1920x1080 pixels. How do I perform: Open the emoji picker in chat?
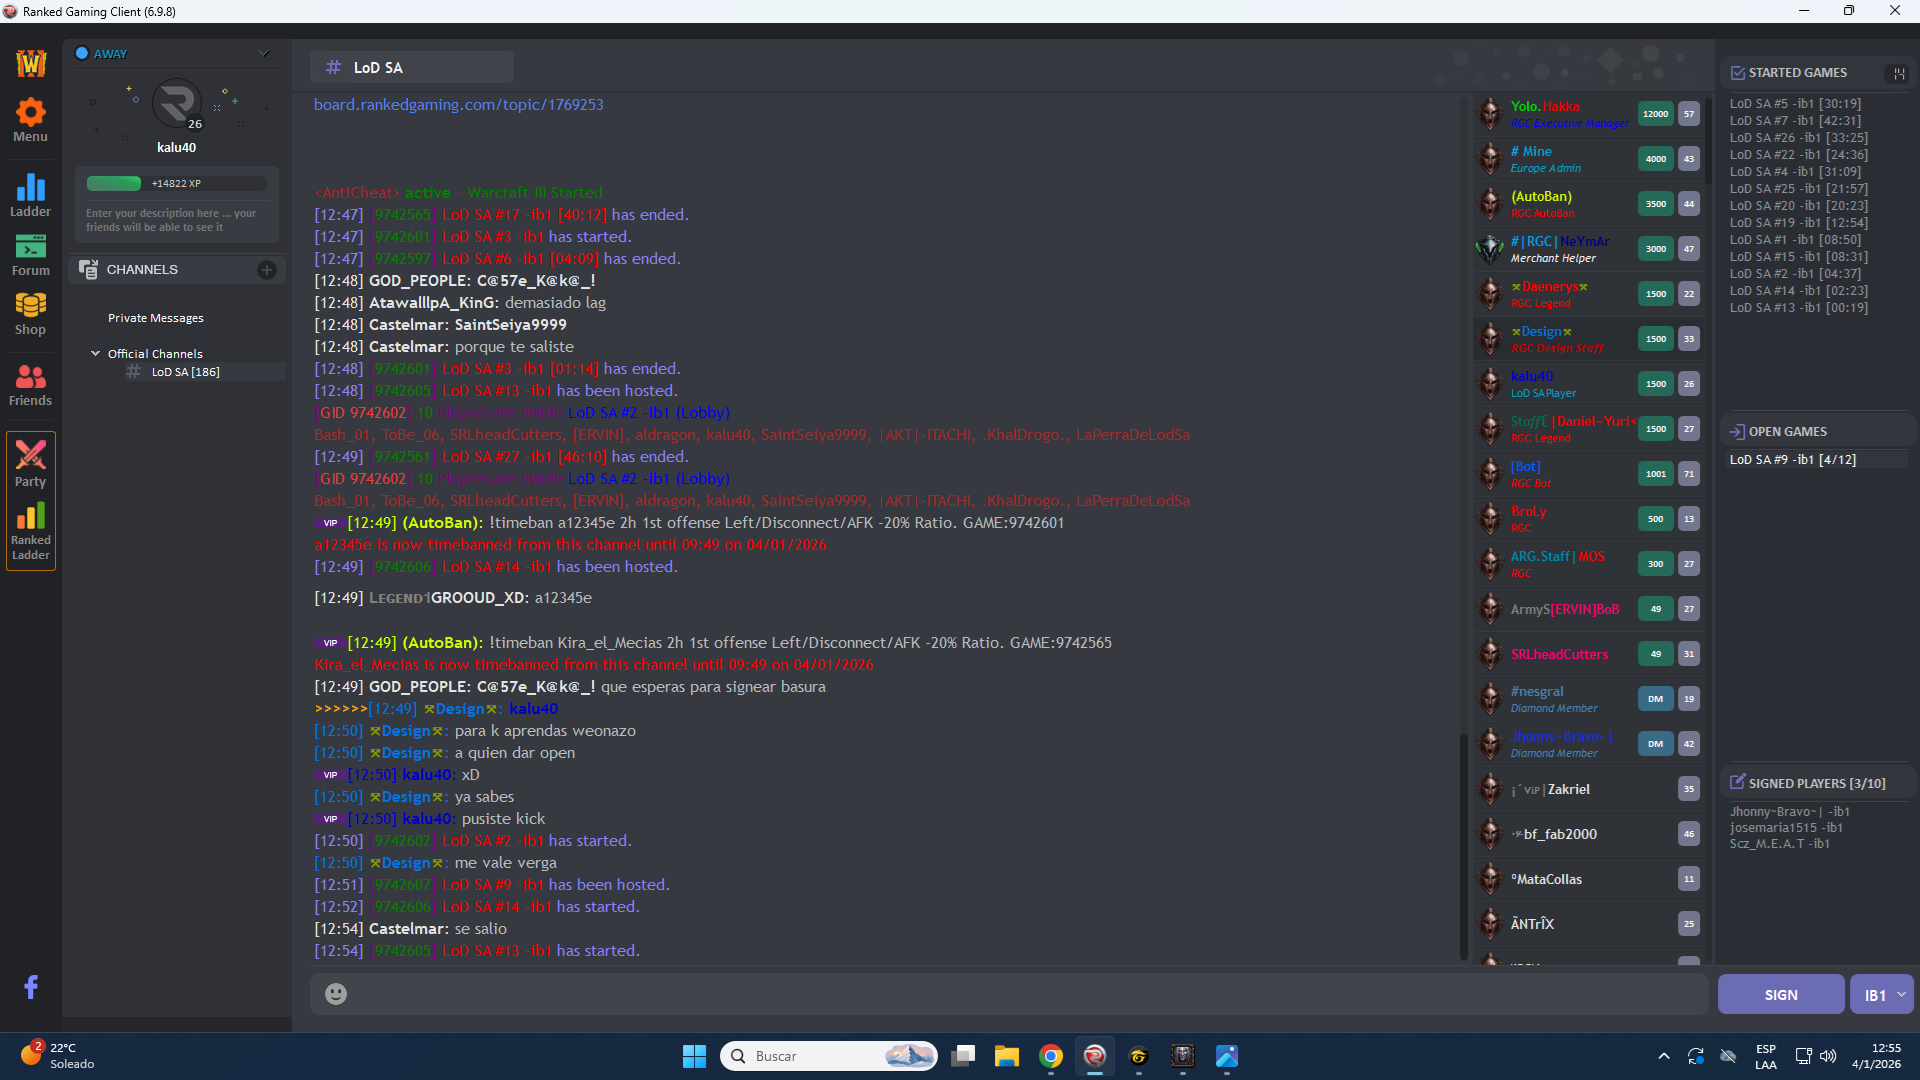pyautogui.click(x=336, y=993)
